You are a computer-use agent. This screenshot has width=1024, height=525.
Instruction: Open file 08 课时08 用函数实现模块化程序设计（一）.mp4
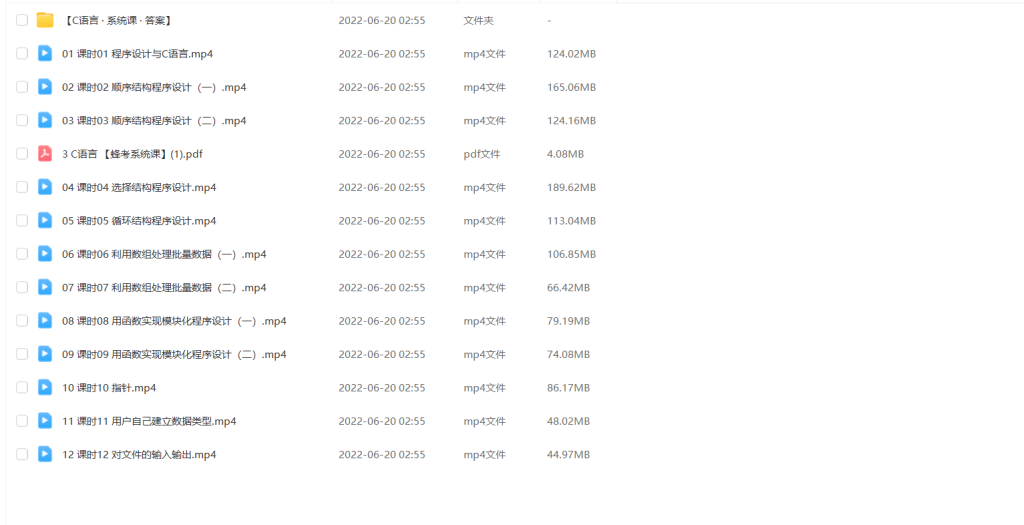coord(174,321)
